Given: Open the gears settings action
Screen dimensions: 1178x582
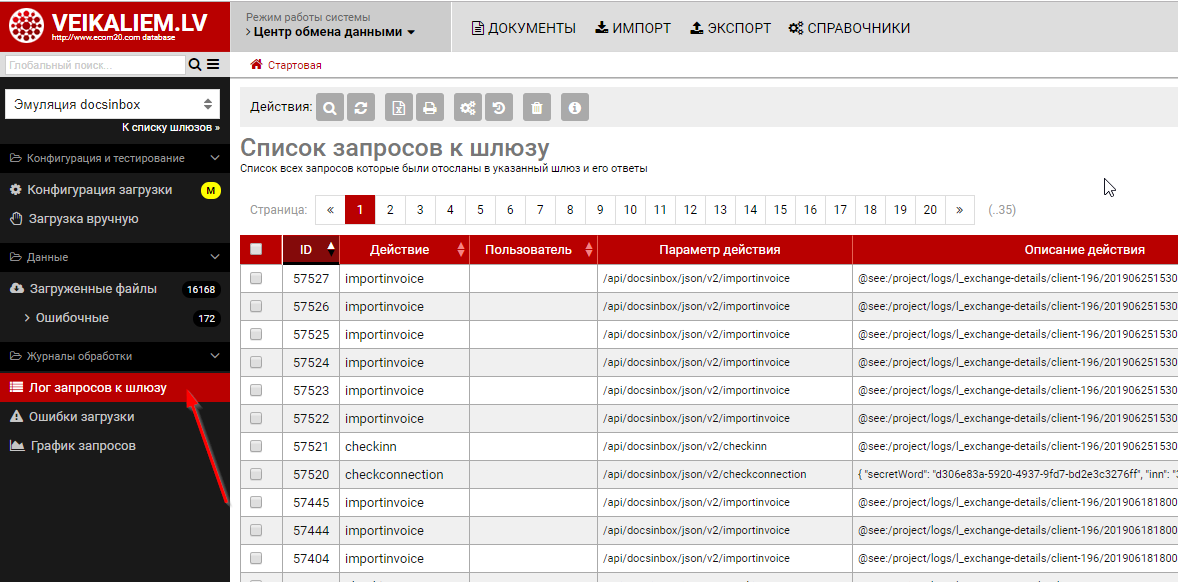Looking at the screenshot, I should (467, 107).
